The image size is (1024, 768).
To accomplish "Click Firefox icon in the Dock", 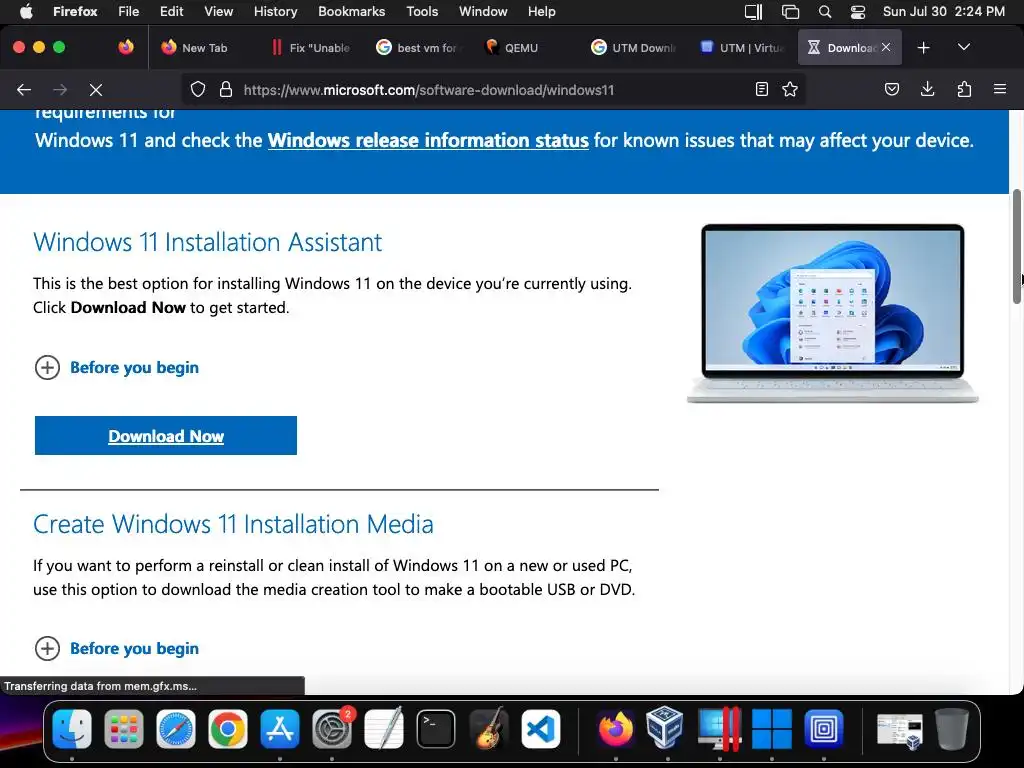I will tap(615, 729).
